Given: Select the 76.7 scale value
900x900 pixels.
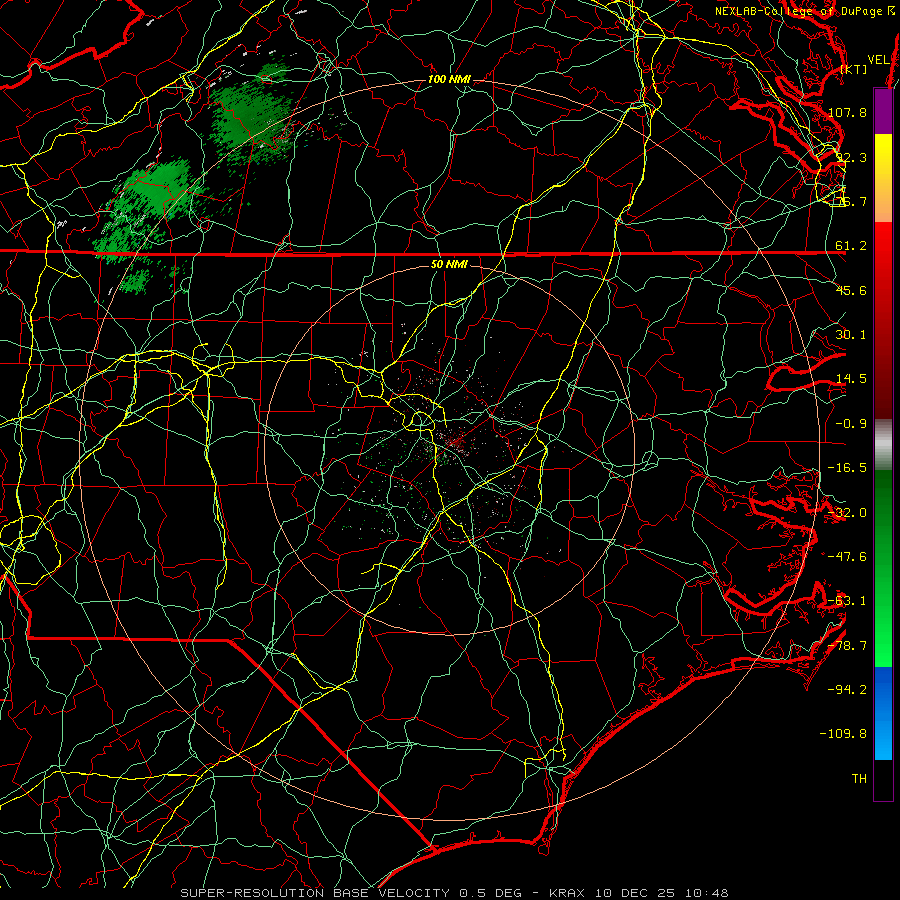Looking at the screenshot, I should (x=851, y=201).
